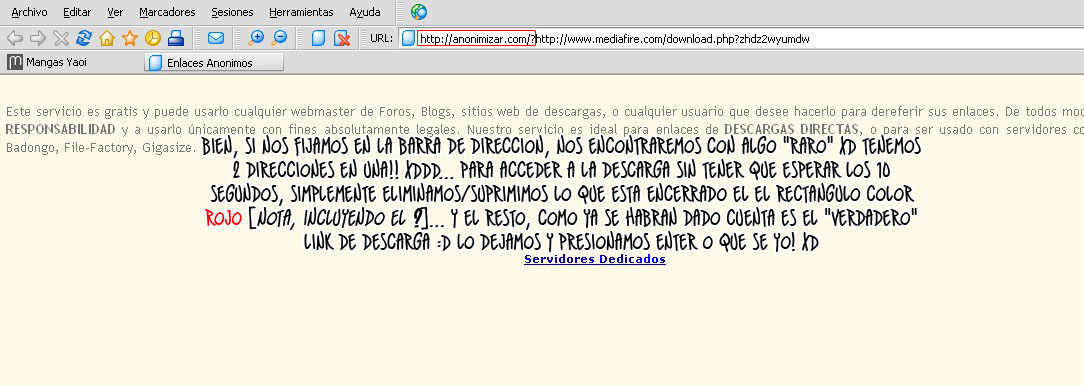Image resolution: width=1084 pixels, height=386 pixels.
Task: Open the Ayuda menu
Action: (365, 12)
